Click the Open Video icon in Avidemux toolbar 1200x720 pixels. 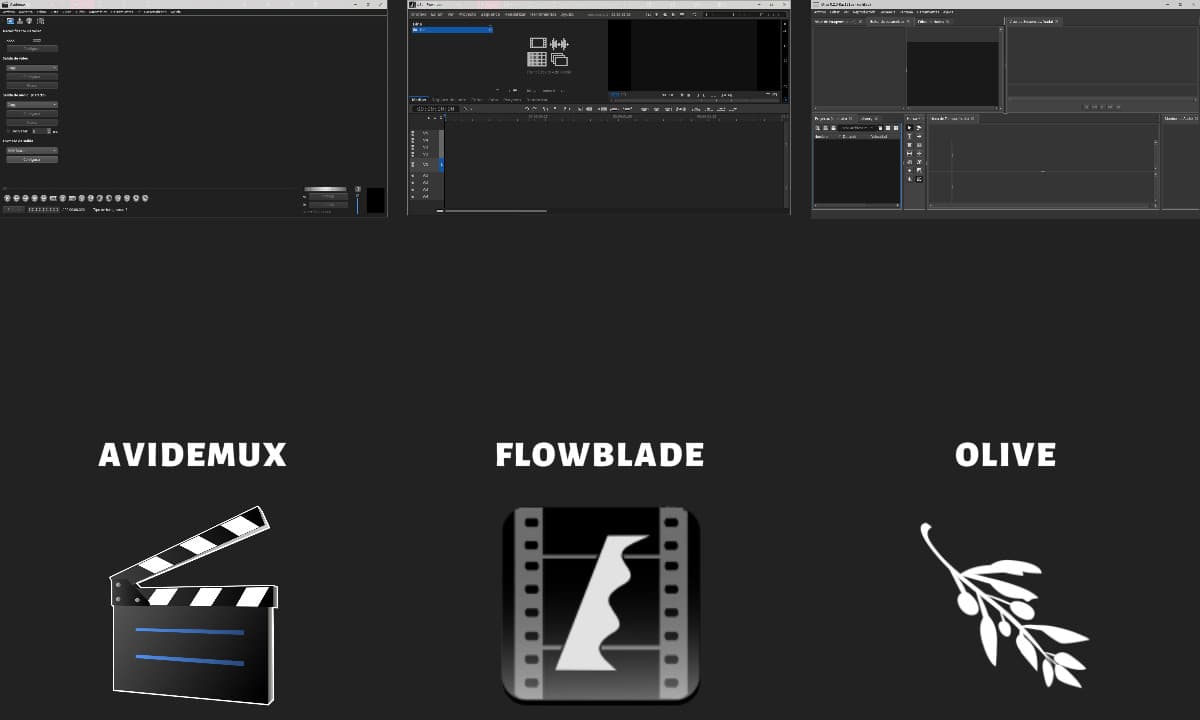pos(10,21)
